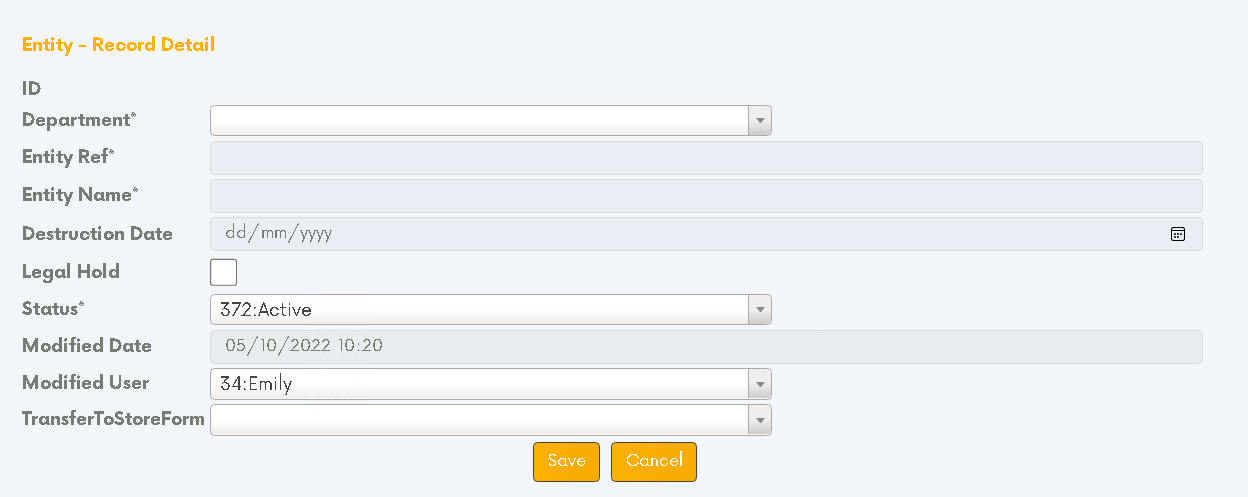The image size is (1248, 497).
Task: Click the Legal Hold label text
Action: point(71,271)
